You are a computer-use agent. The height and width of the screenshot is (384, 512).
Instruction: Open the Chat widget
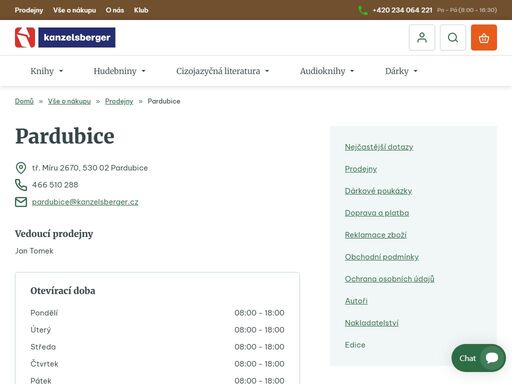[x=478, y=358]
